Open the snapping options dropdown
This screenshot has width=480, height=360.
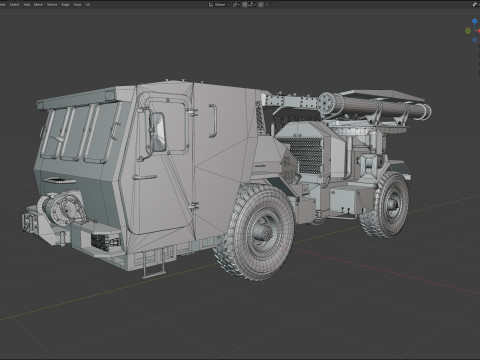252,5
